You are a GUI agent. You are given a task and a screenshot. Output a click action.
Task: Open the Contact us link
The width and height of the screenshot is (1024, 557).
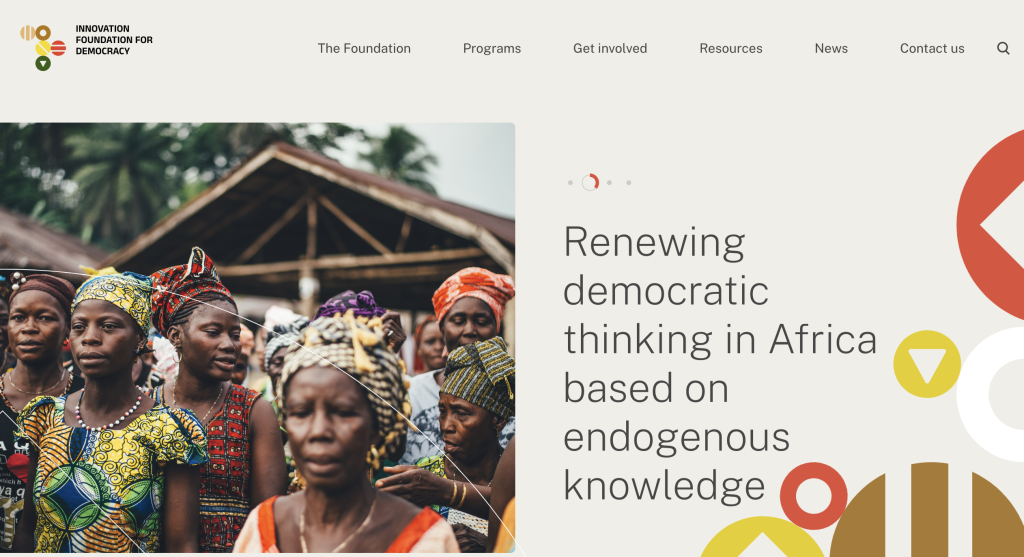tap(932, 48)
